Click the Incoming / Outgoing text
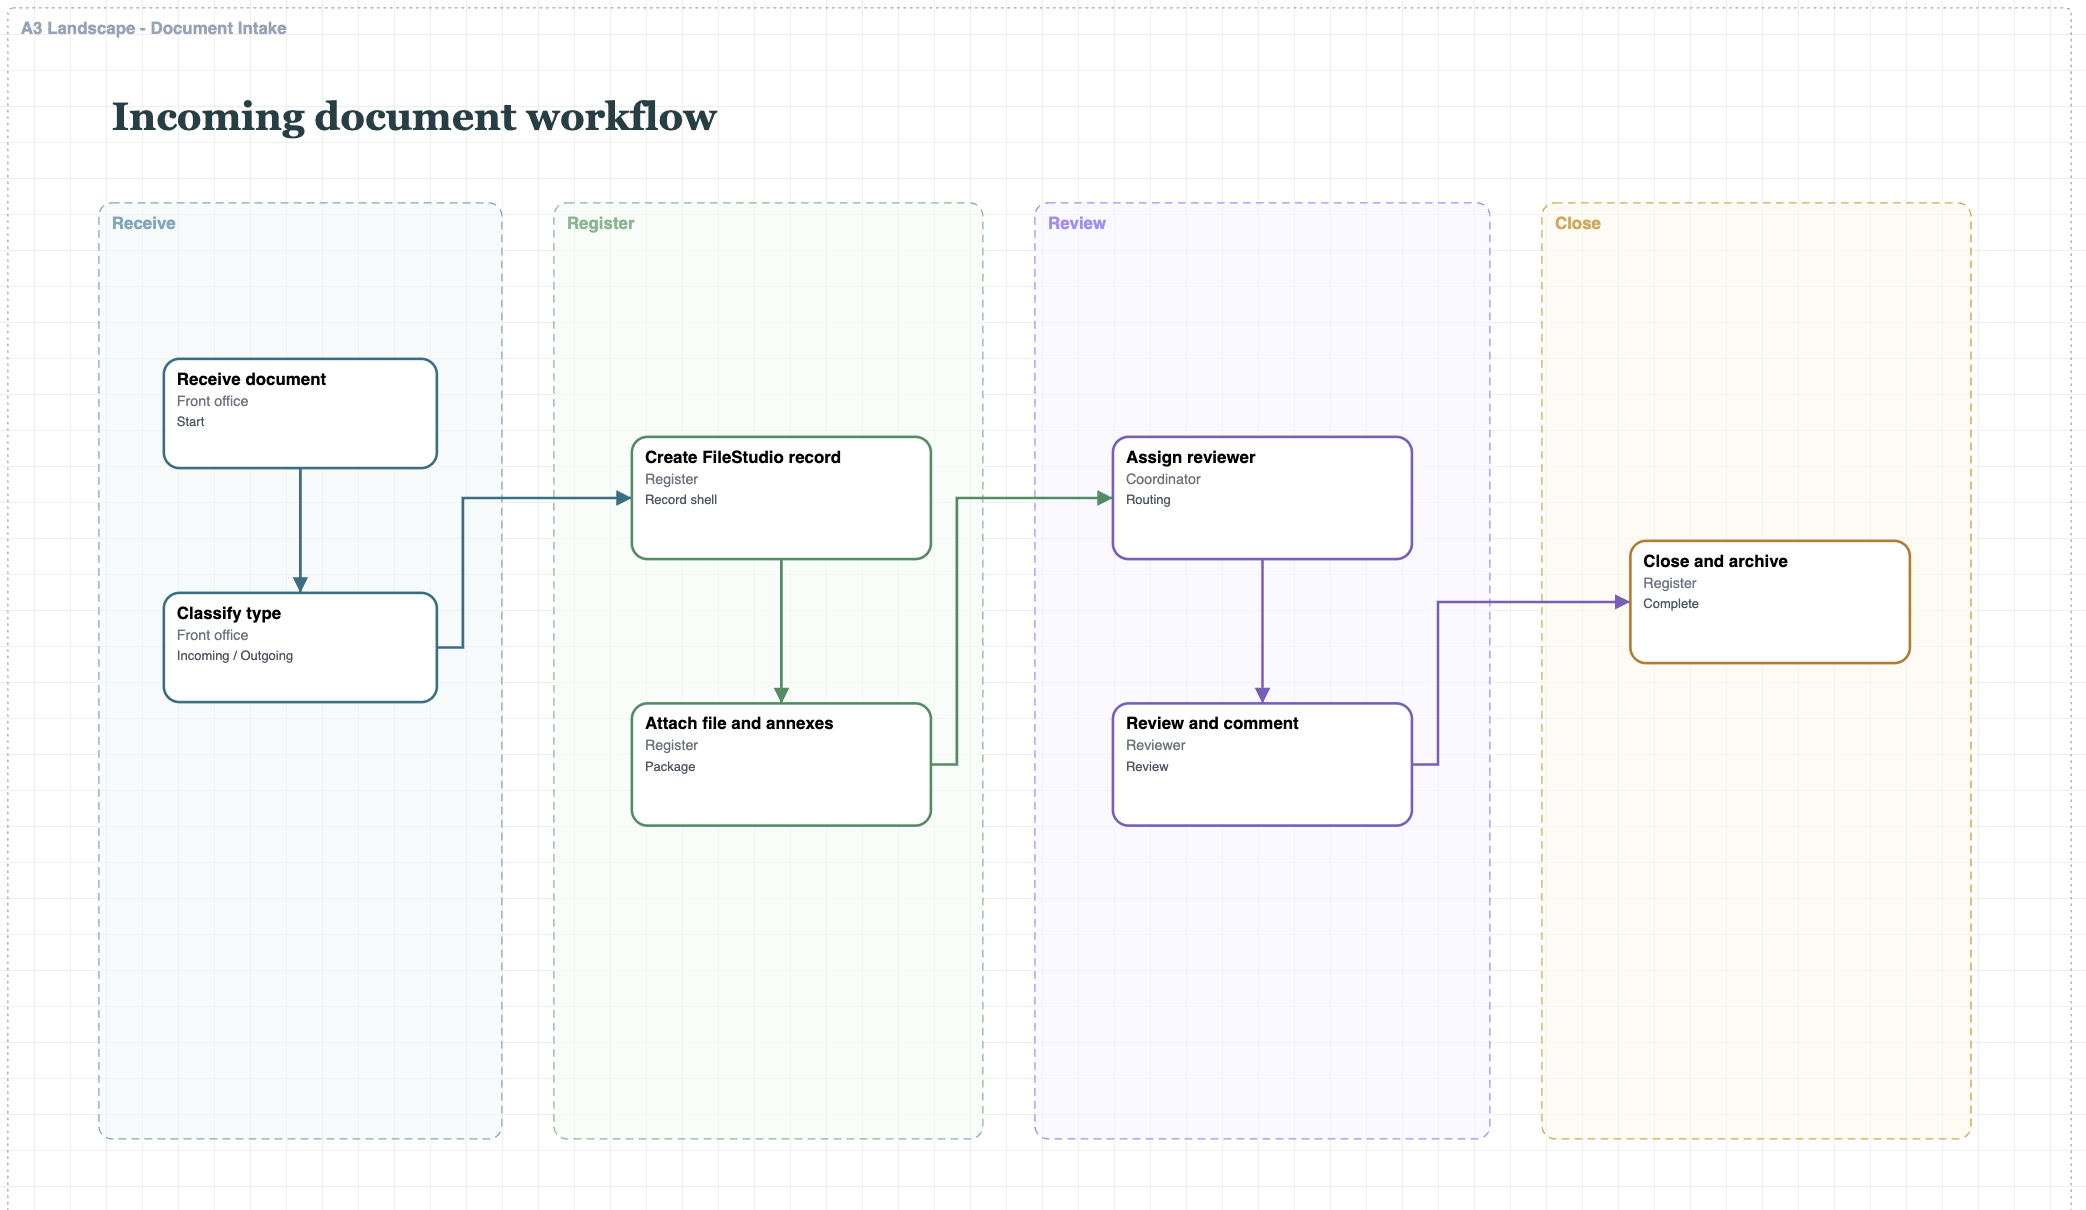The height and width of the screenshot is (1210, 2086). coord(235,656)
